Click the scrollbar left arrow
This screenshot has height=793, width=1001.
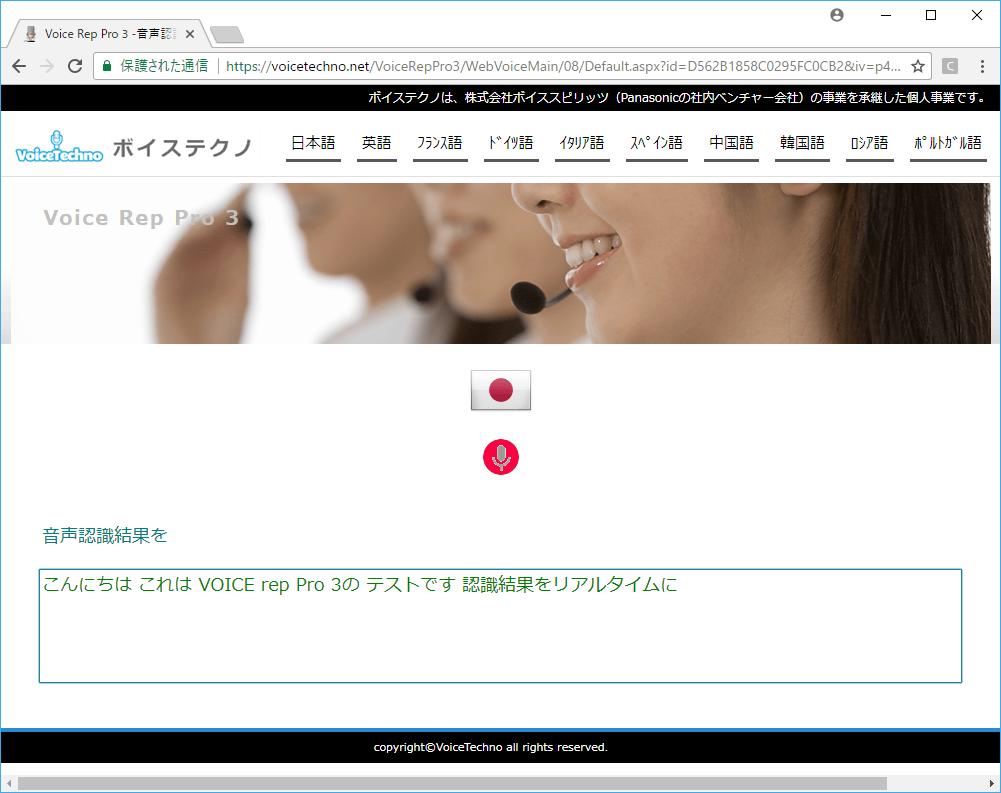point(9,783)
